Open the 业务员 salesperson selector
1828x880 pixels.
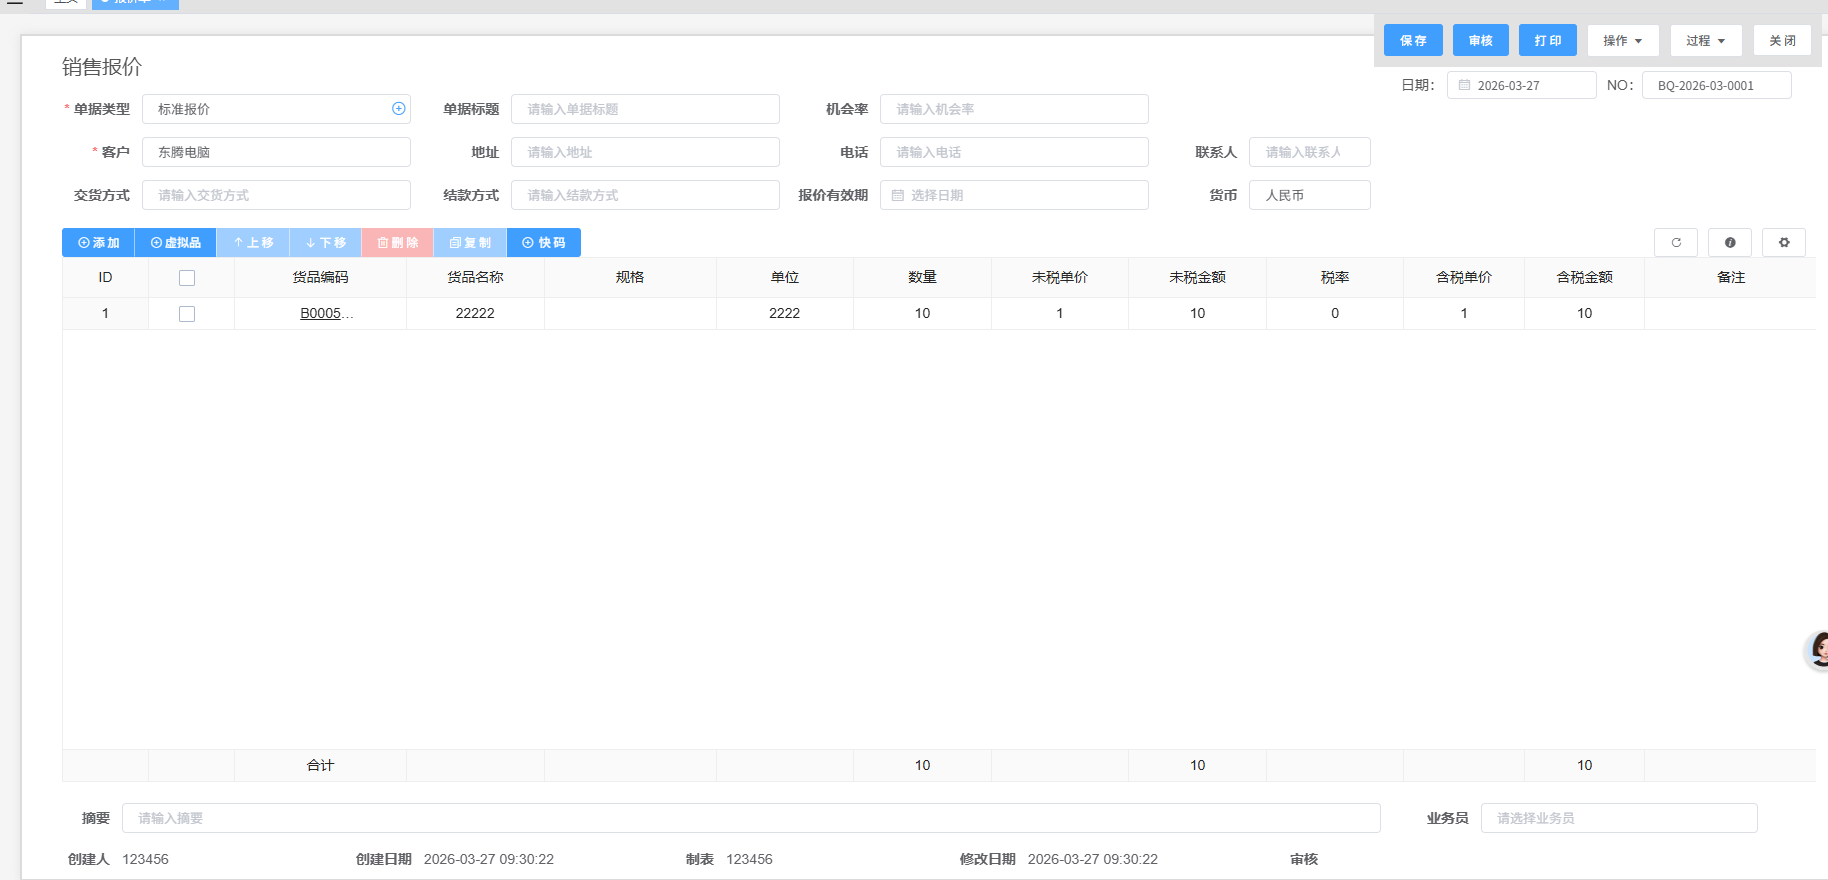[1618, 818]
